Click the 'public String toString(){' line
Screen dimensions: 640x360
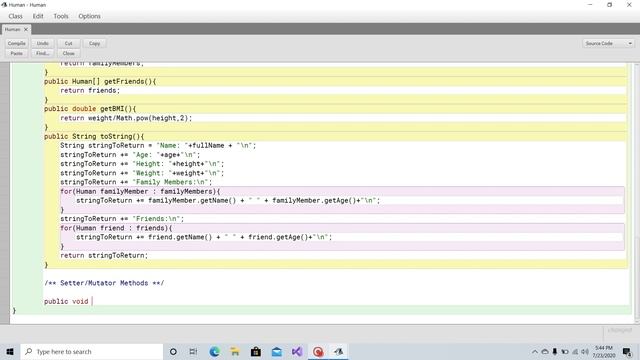tap(94, 136)
